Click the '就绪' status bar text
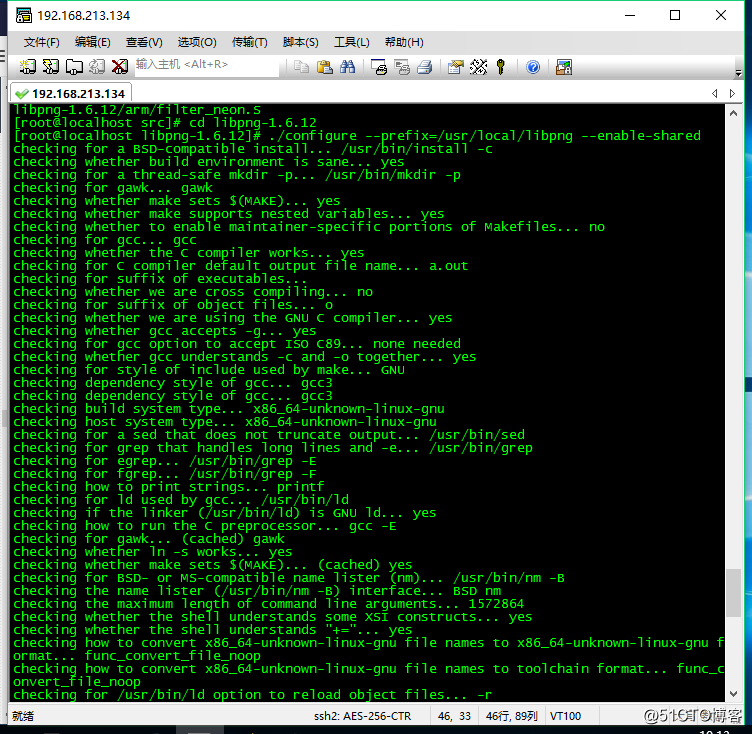This screenshot has width=752, height=734. coord(23,716)
